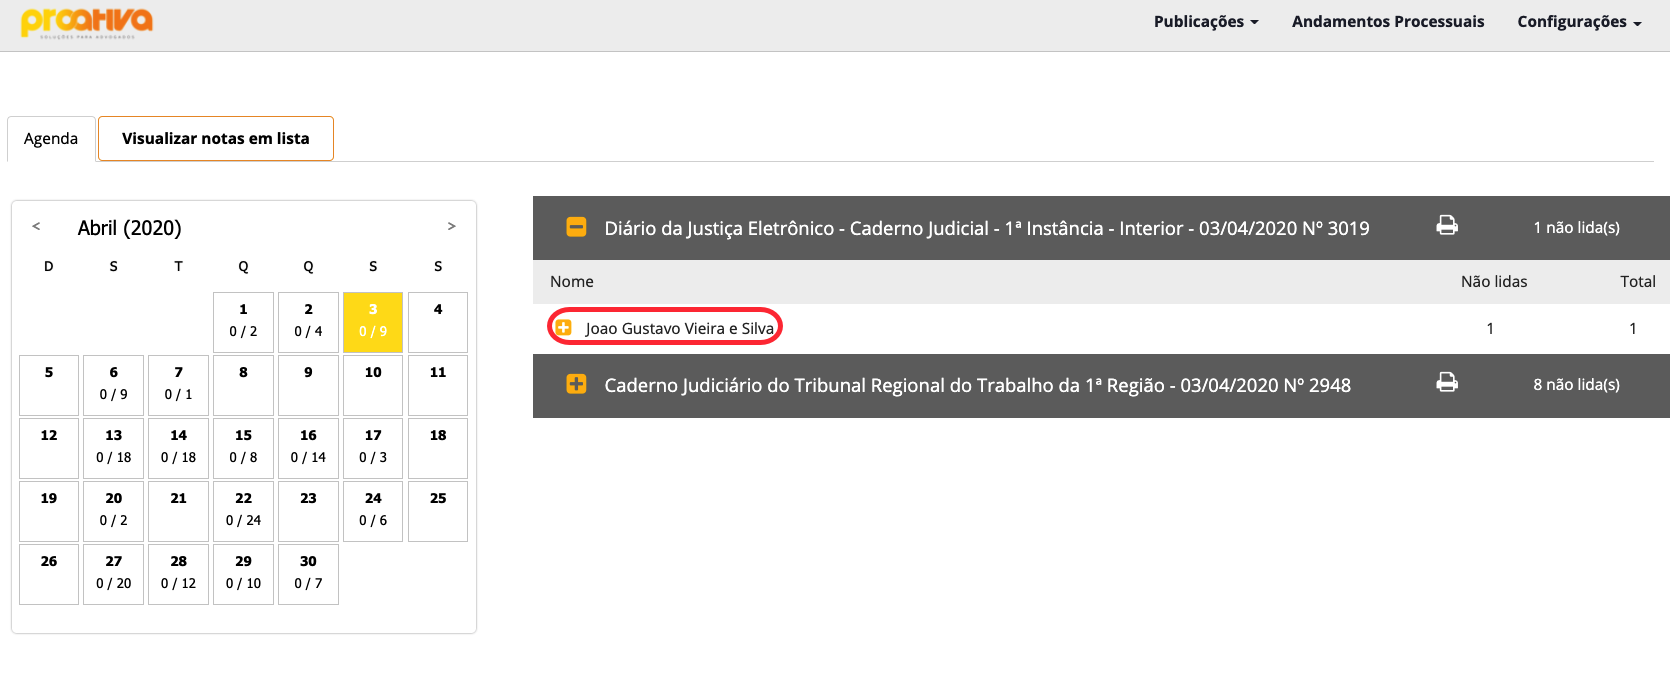The height and width of the screenshot is (673, 1670).
Task: Select highlighted April 3 date
Action: coord(373,322)
